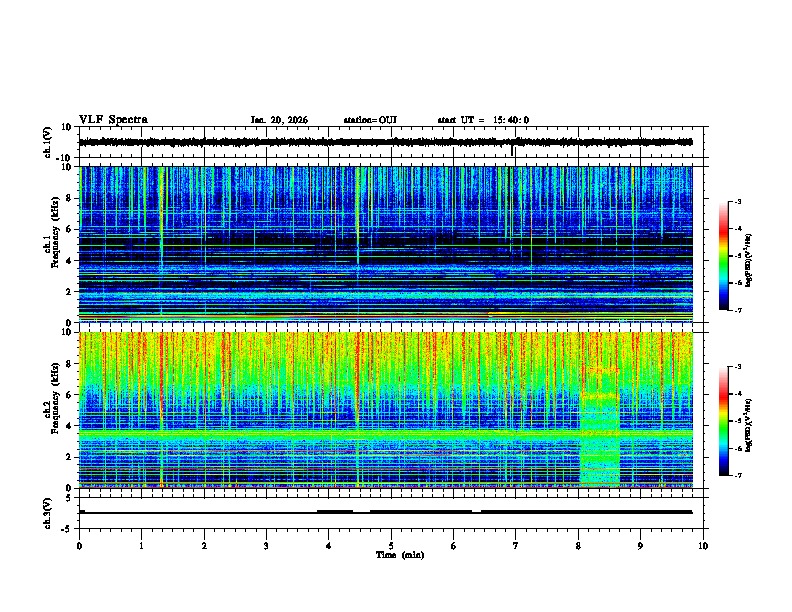Click the ch.2 spectrogram color bar

pyautogui.click(x=724, y=421)
